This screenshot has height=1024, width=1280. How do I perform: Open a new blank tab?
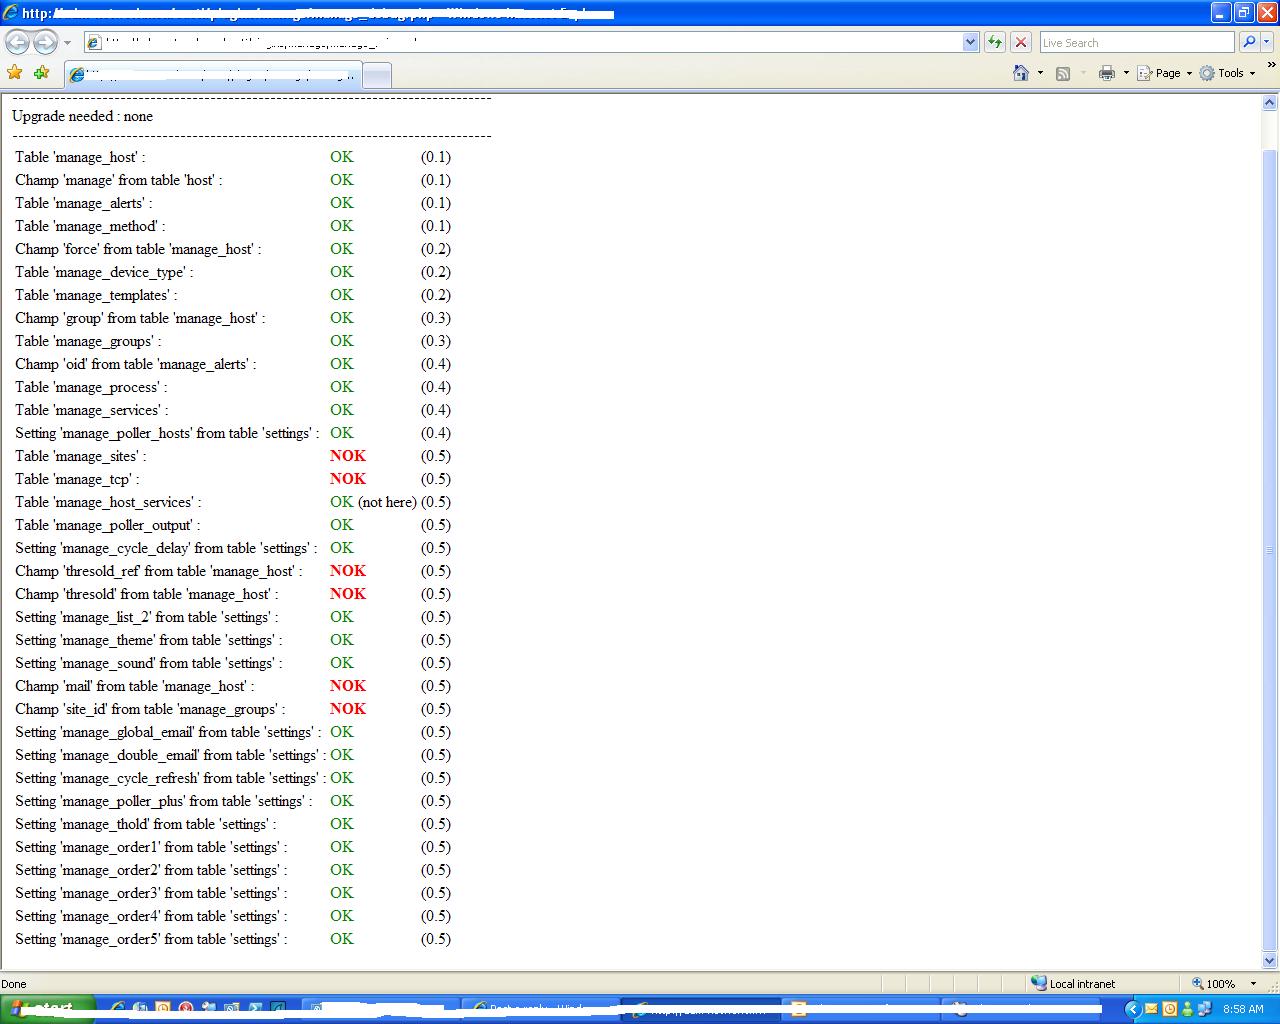click(x=376, y=76)
